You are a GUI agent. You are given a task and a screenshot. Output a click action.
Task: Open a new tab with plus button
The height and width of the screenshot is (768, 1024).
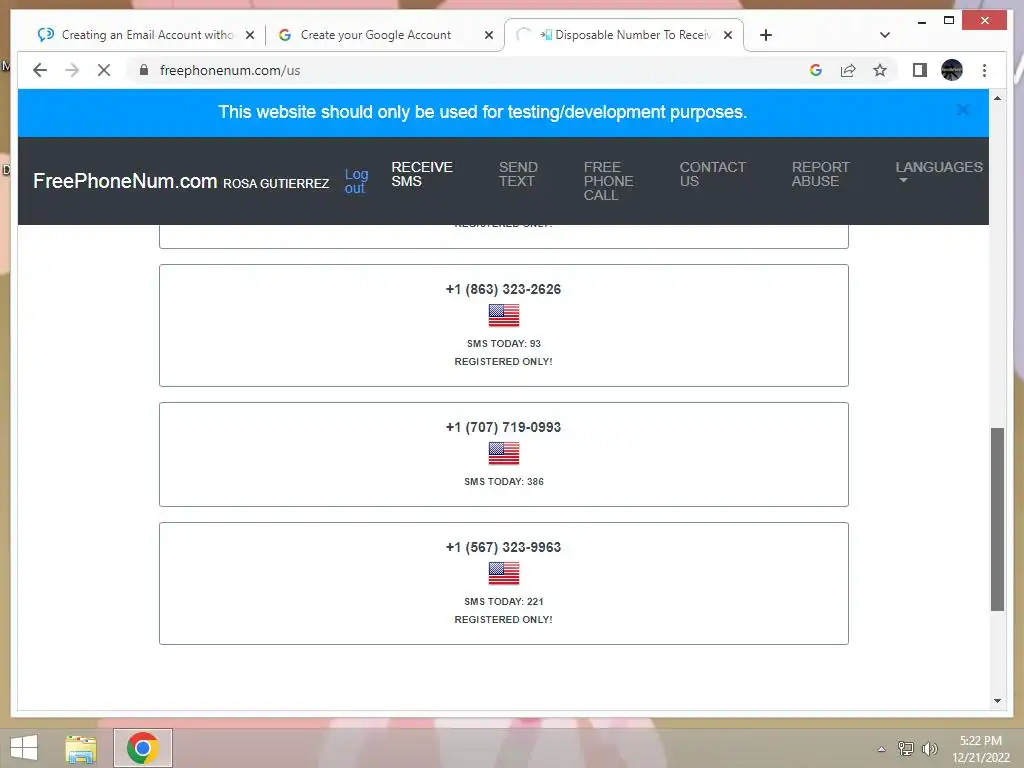click(766, 35)
